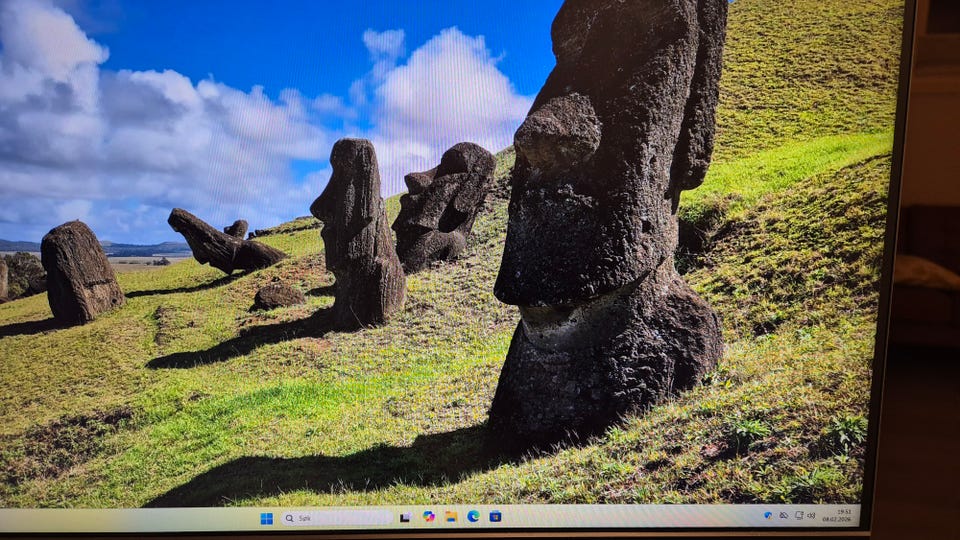Open Microsoft Store from the taskbar
Viewport: 960px width, 540px height.
coord(495,517)
